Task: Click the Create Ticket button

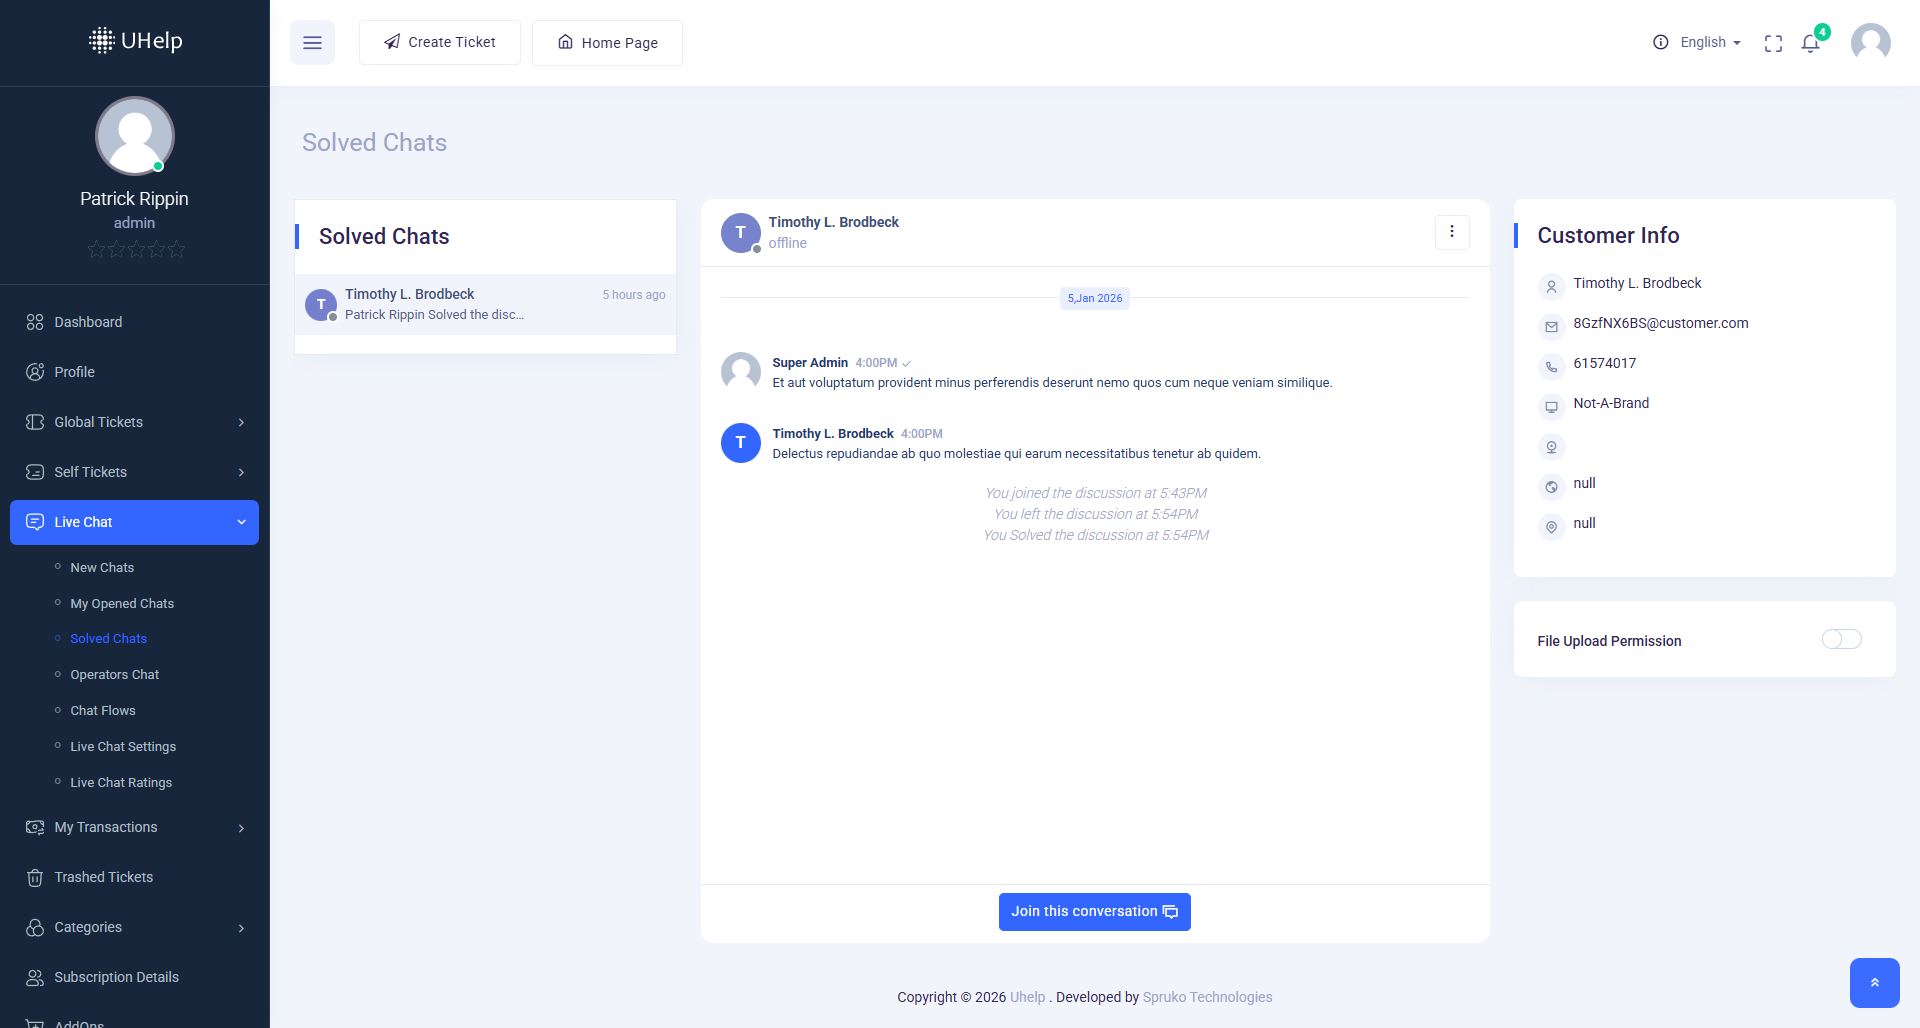Action: pos(440,42)
